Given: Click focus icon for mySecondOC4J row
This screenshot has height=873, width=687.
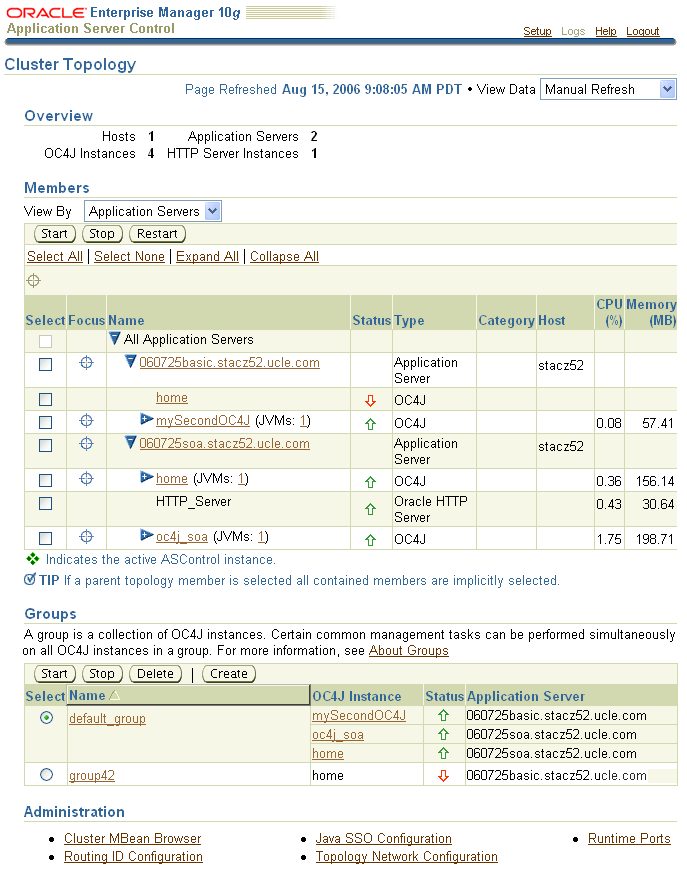Looking at the screenshot, I should (86, 421).
